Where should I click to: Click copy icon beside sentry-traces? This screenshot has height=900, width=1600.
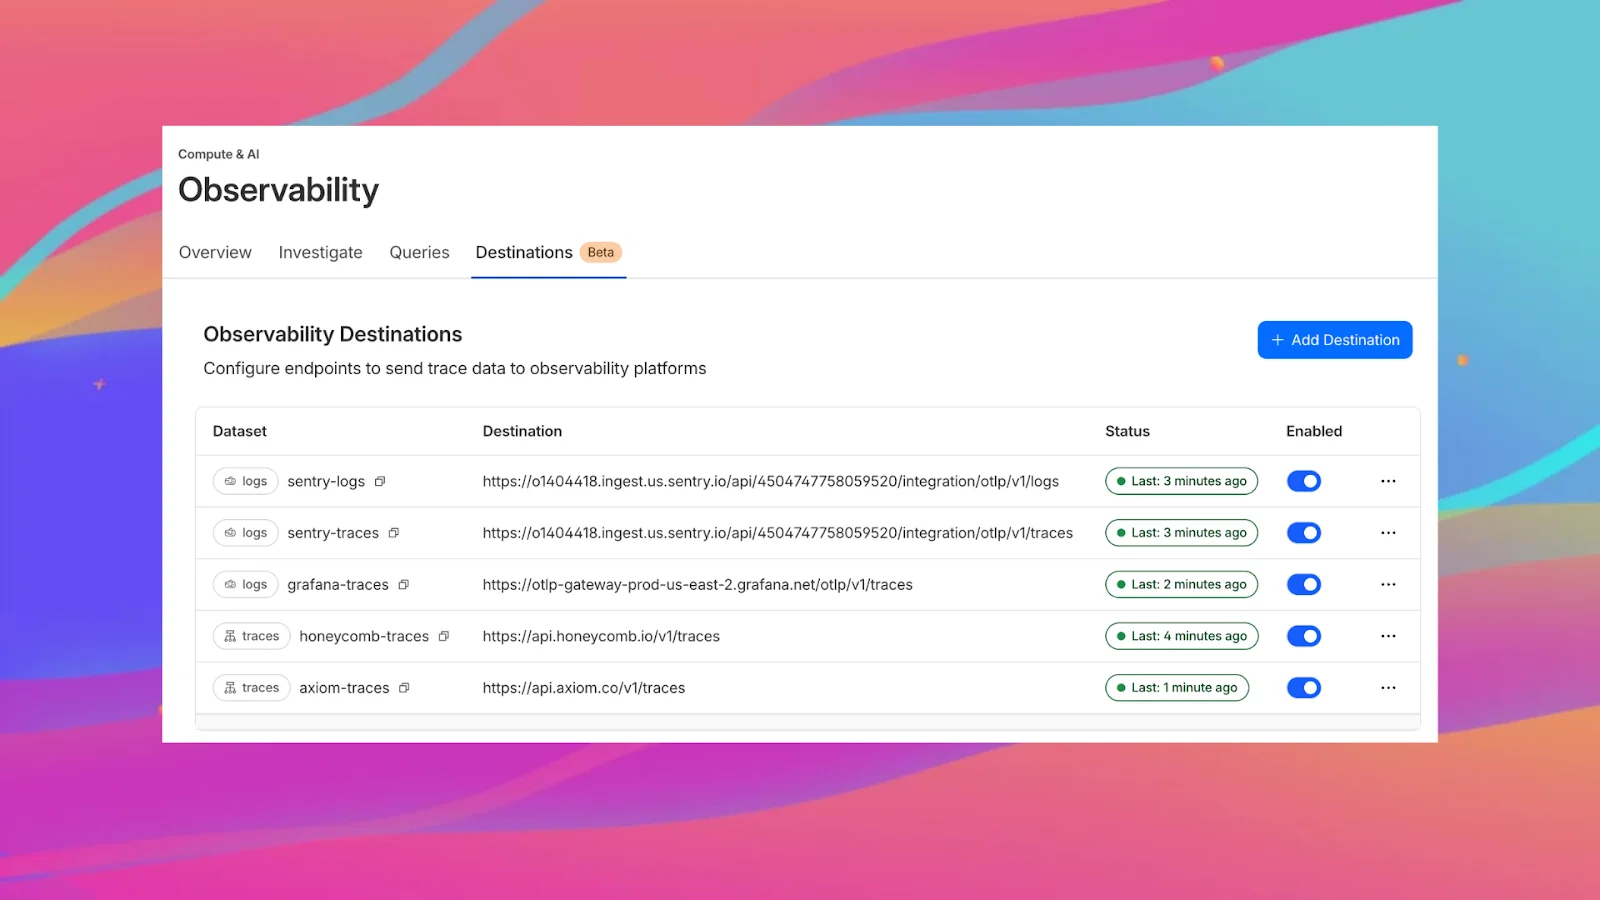click(394, 533)
